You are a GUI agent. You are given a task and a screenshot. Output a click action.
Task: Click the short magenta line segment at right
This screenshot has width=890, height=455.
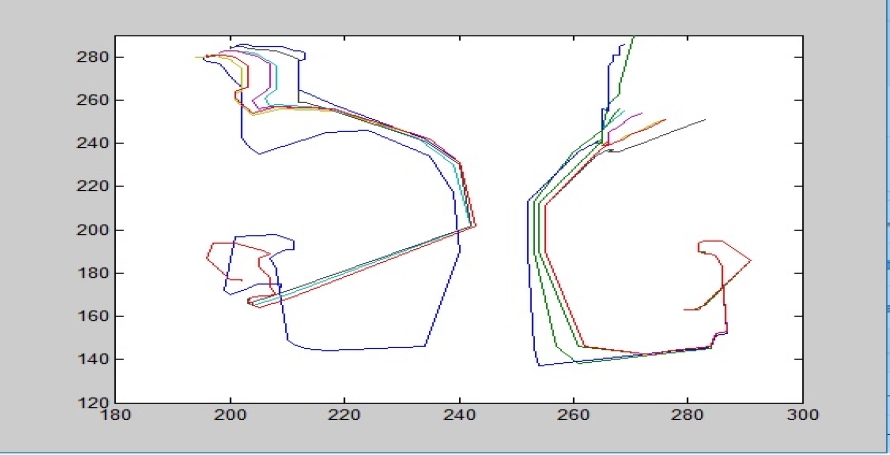tap(632, 116)
